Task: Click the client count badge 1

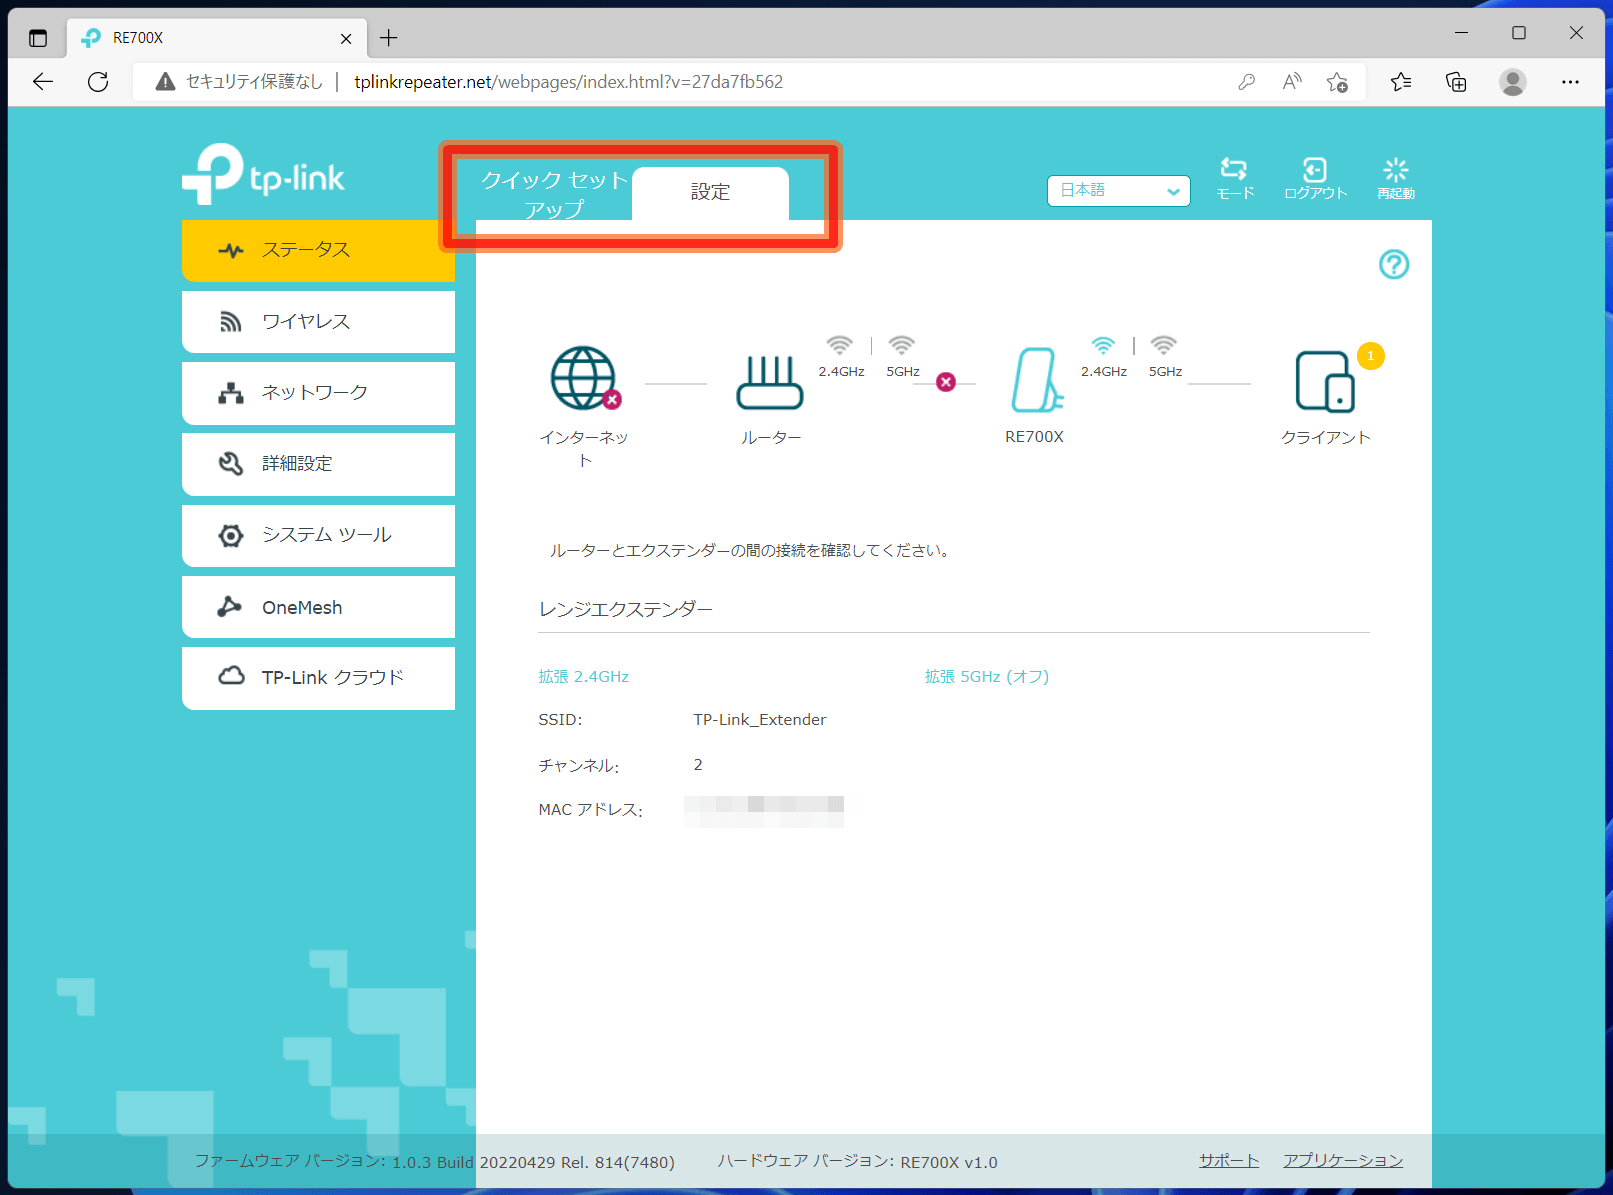Action: click(1371, 356)
